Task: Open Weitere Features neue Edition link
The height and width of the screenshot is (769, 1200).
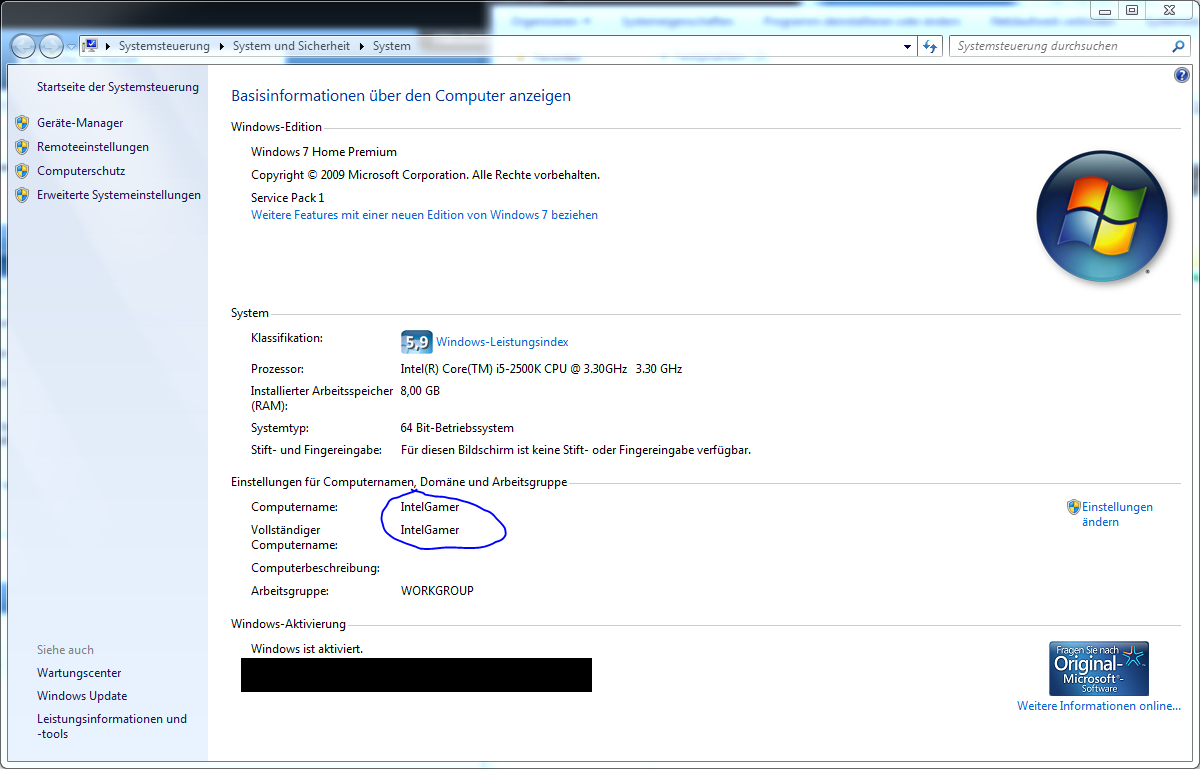Action: click(424, 215)
